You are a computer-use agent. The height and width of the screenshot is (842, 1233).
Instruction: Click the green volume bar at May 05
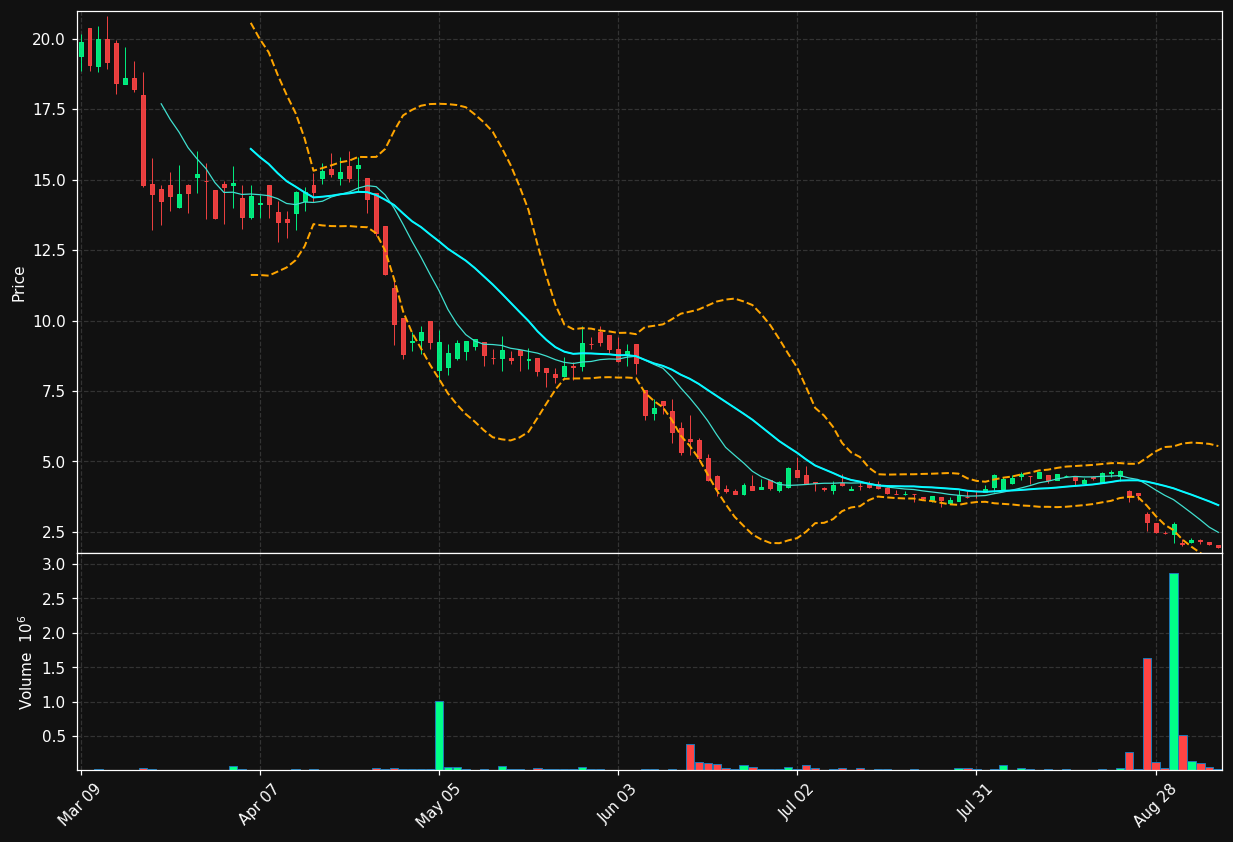point(439,735)
